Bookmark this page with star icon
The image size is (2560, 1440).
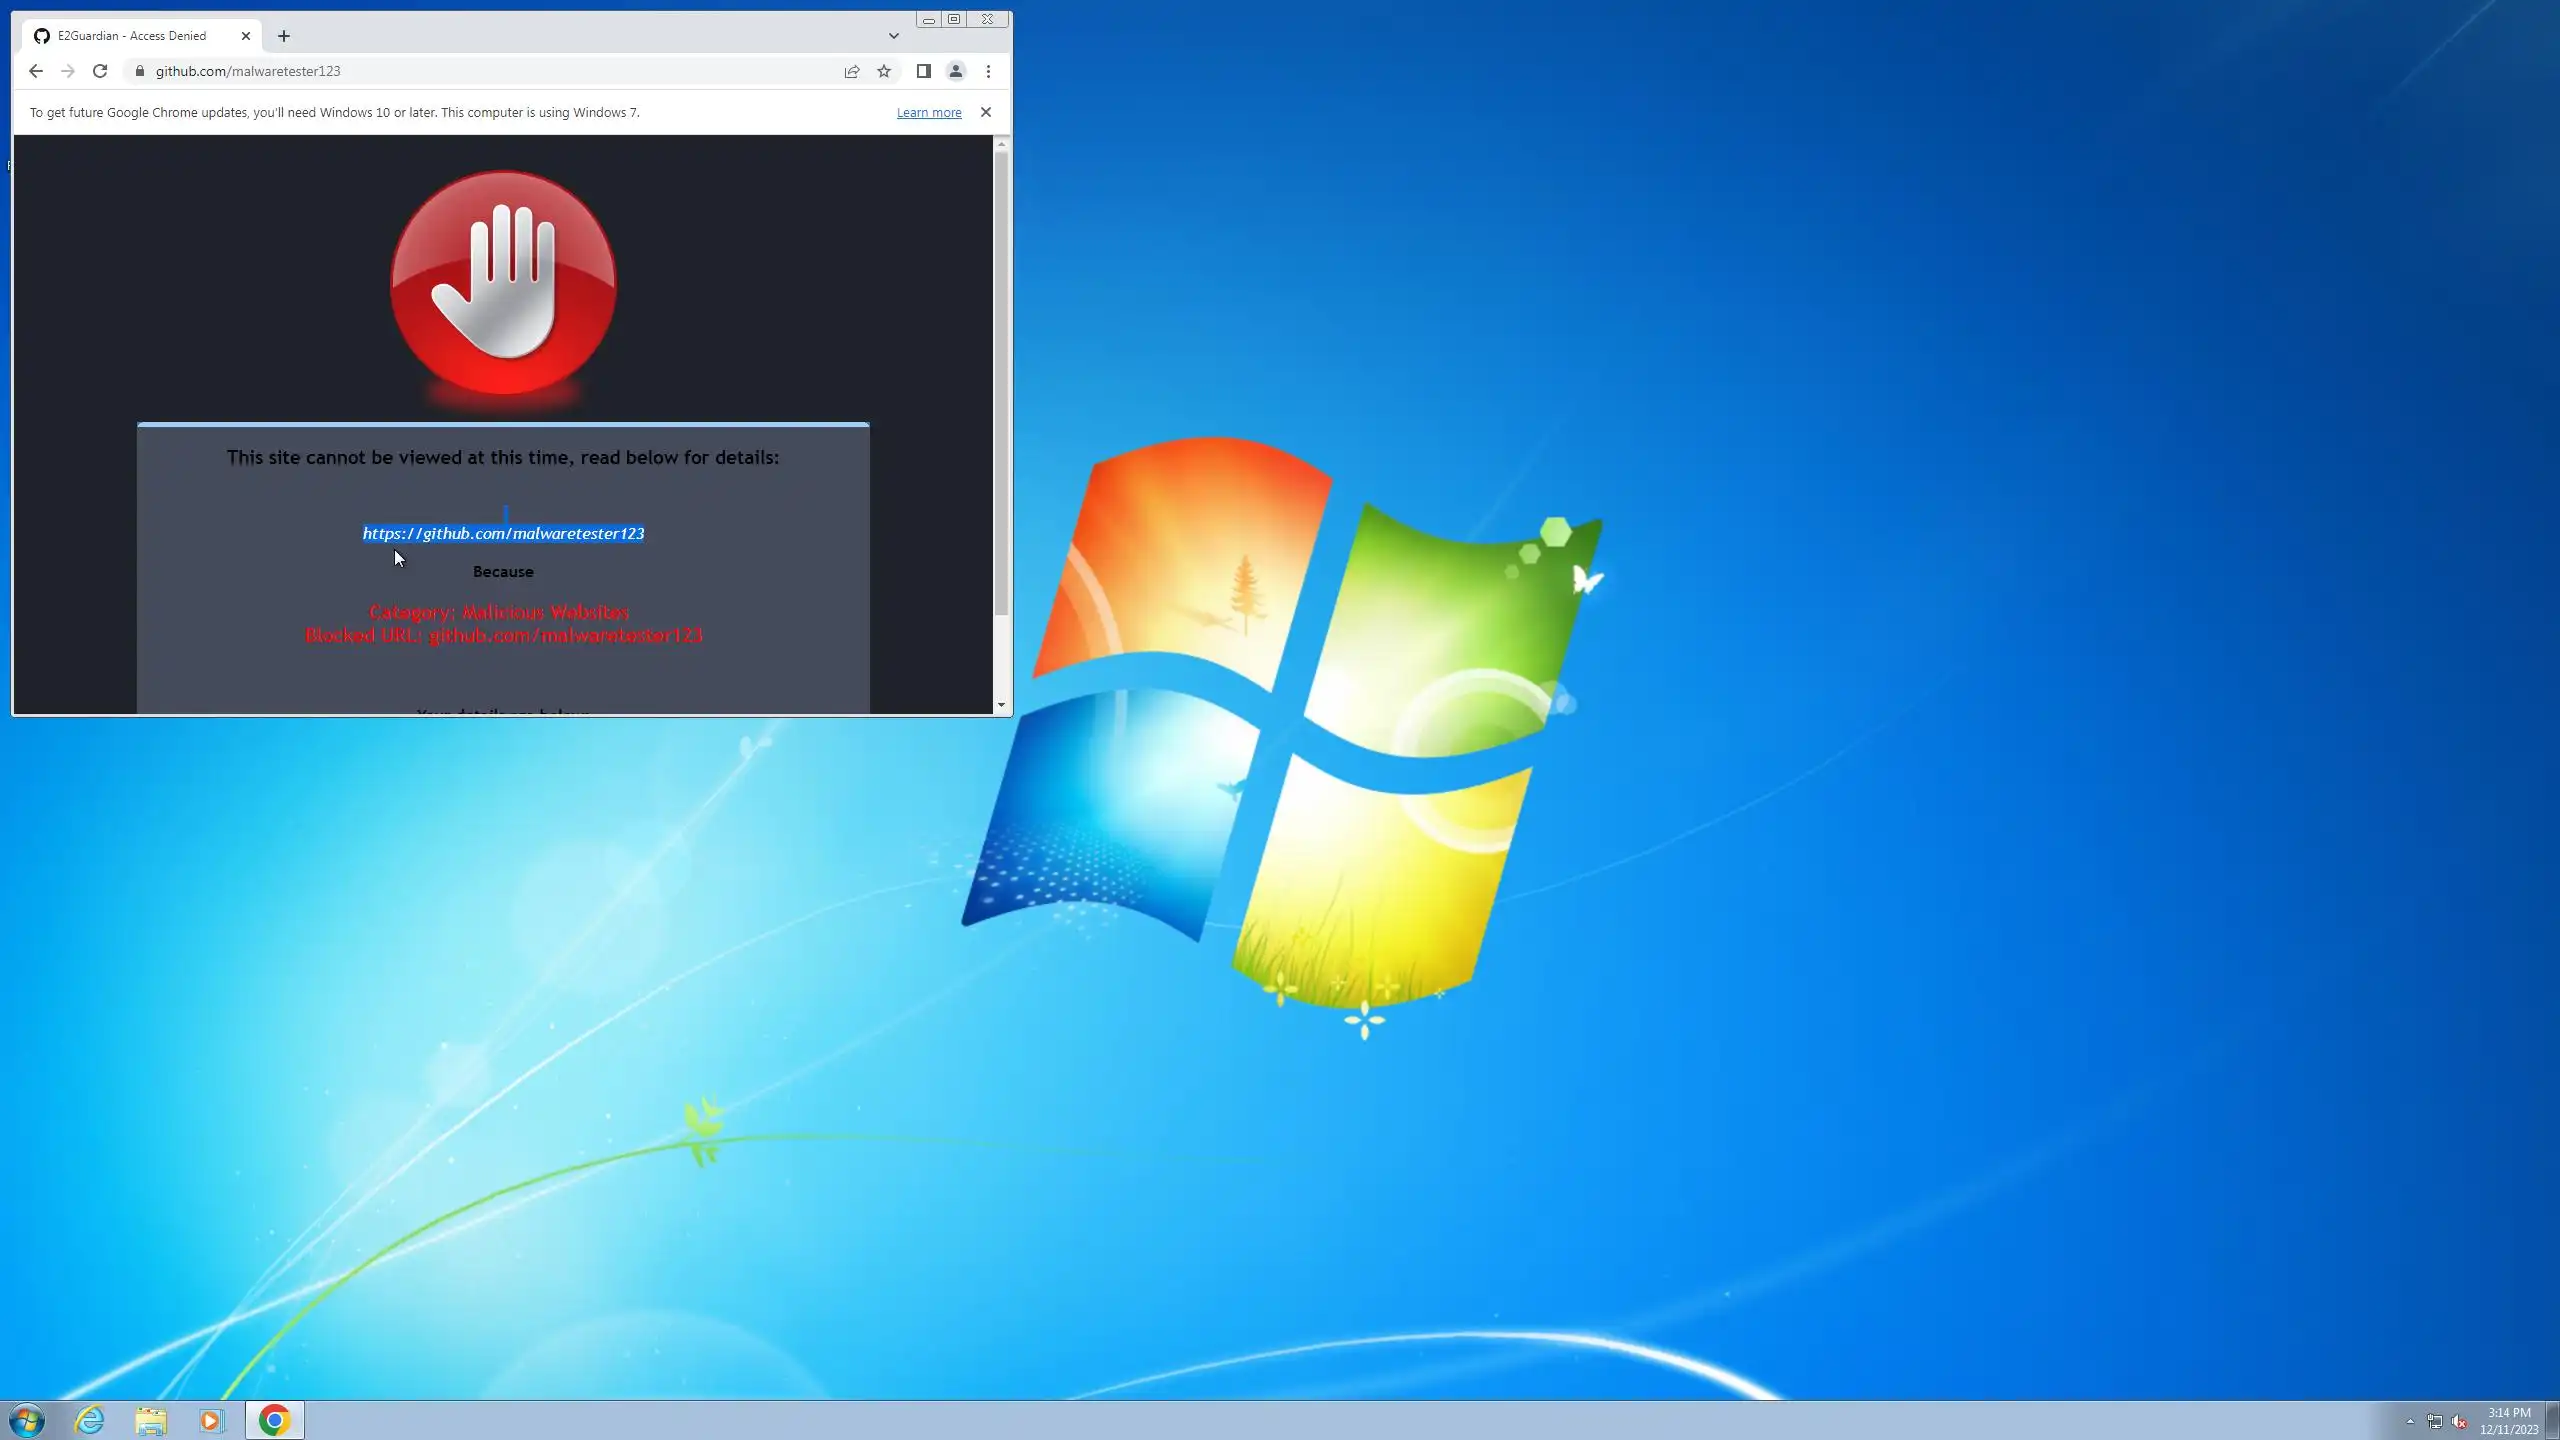click(x=884, y=71)
